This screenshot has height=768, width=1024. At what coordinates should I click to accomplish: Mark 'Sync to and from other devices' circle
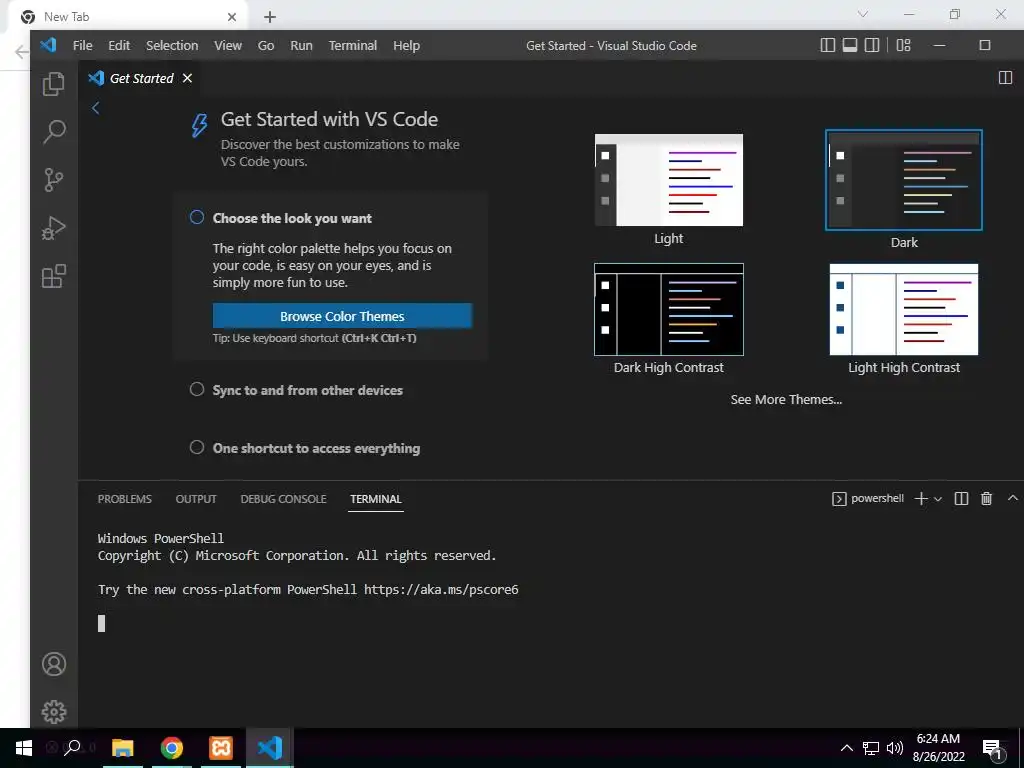(197, 389)
